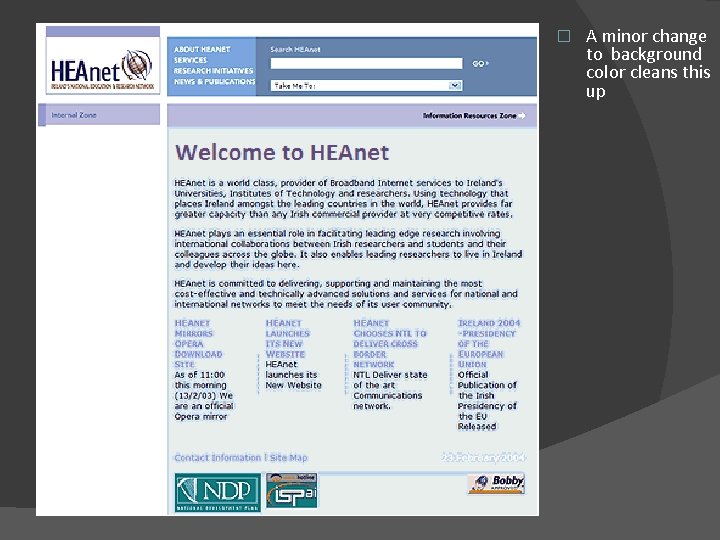Open News & Publications menu item
Screen dimensions: 720x540
tap(214, 81)
